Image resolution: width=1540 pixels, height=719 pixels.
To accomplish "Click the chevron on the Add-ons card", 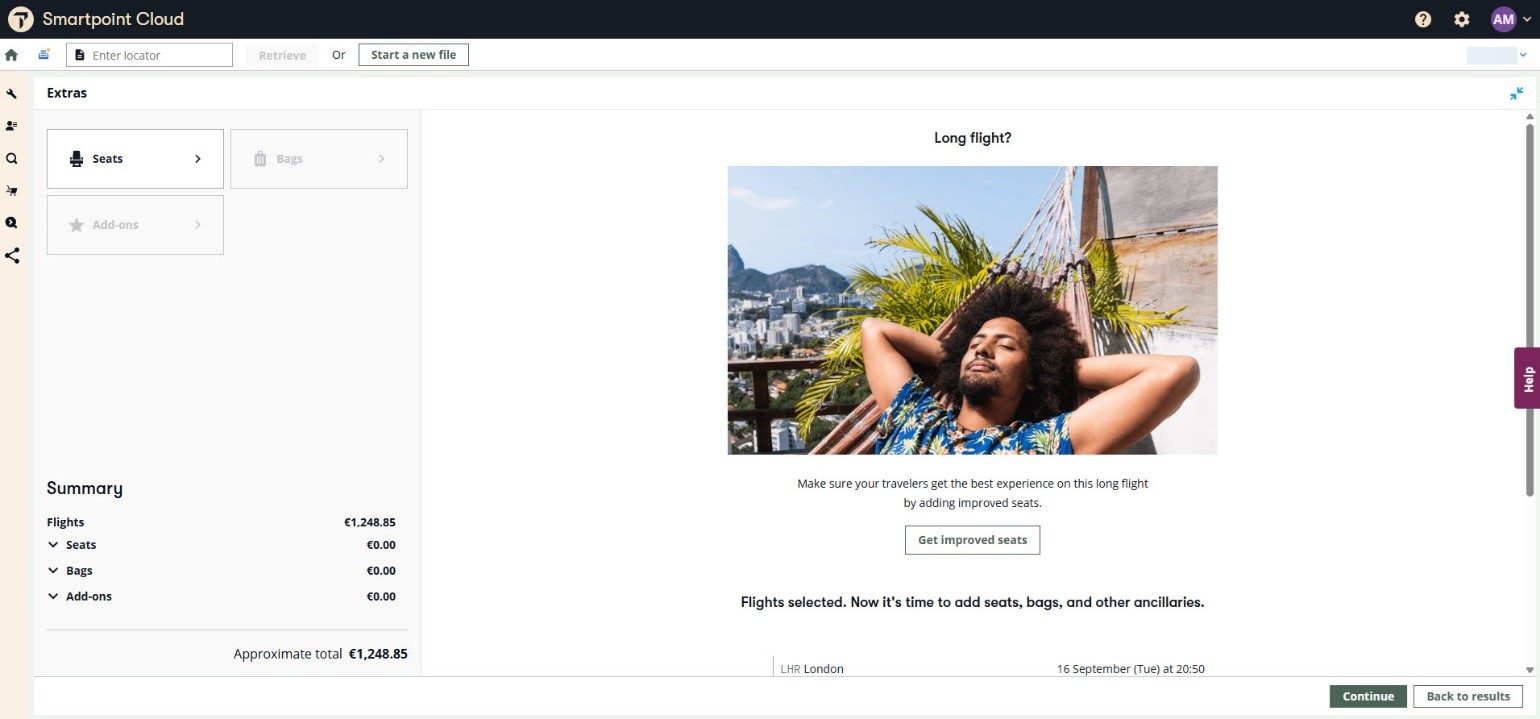I will point(198,225).
